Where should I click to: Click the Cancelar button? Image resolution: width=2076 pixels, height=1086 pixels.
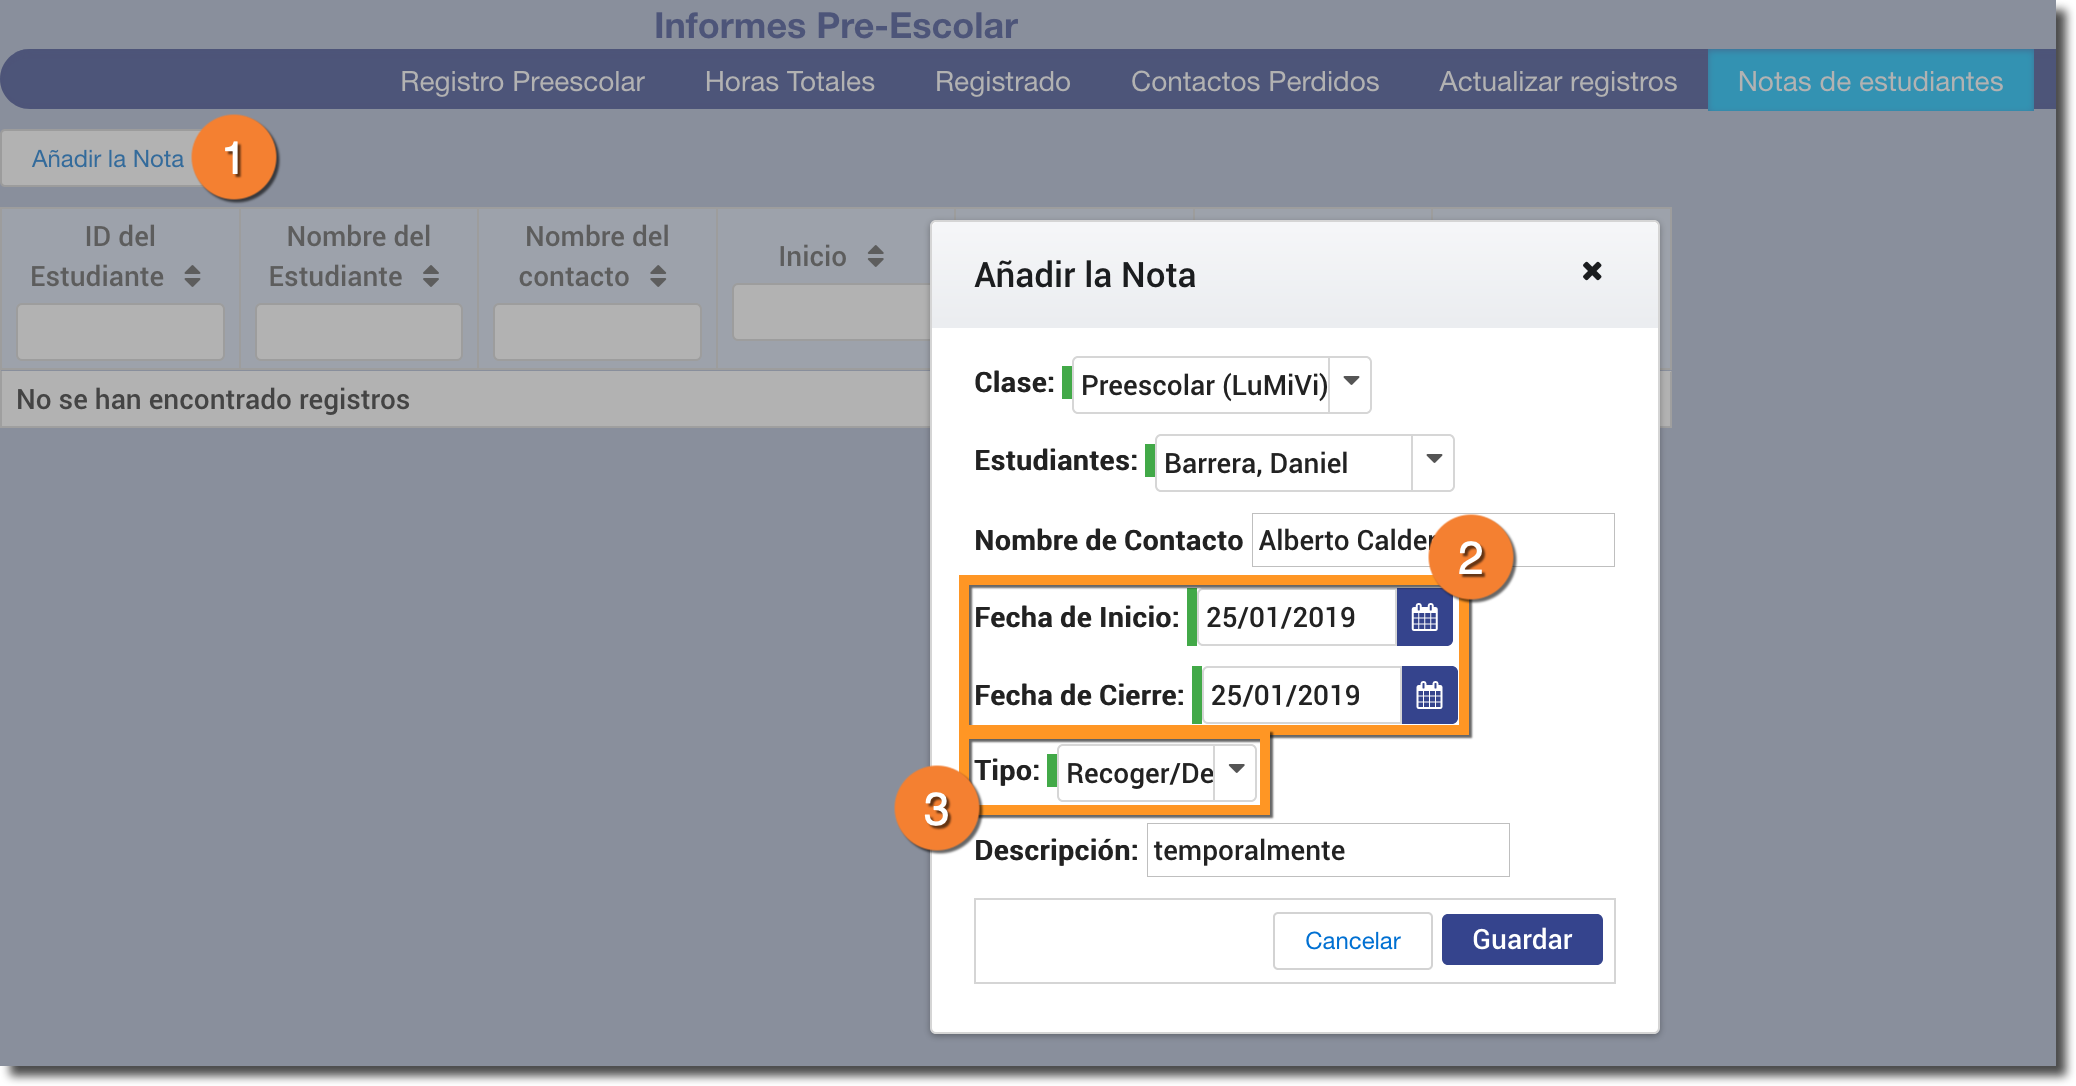tap(1352, 940)
